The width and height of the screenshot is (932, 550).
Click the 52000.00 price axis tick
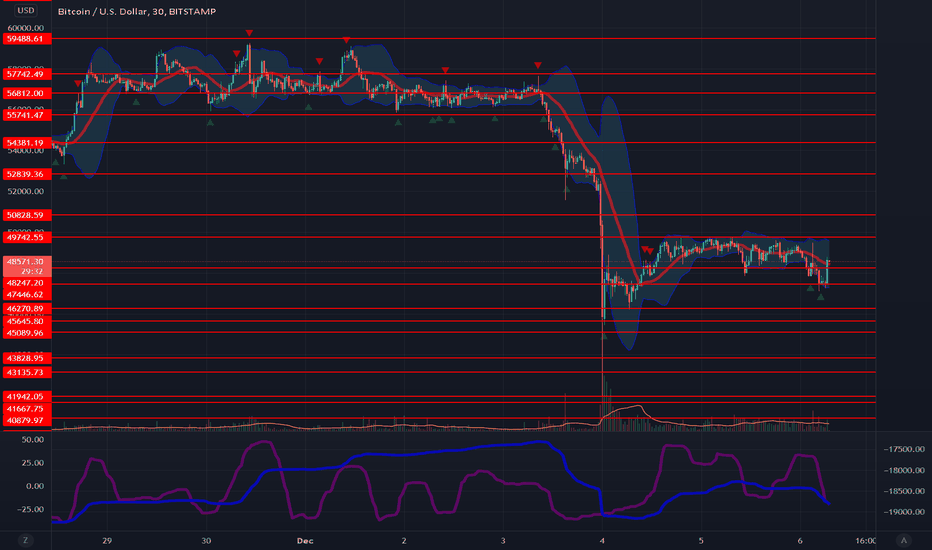(x=26, y=191)
